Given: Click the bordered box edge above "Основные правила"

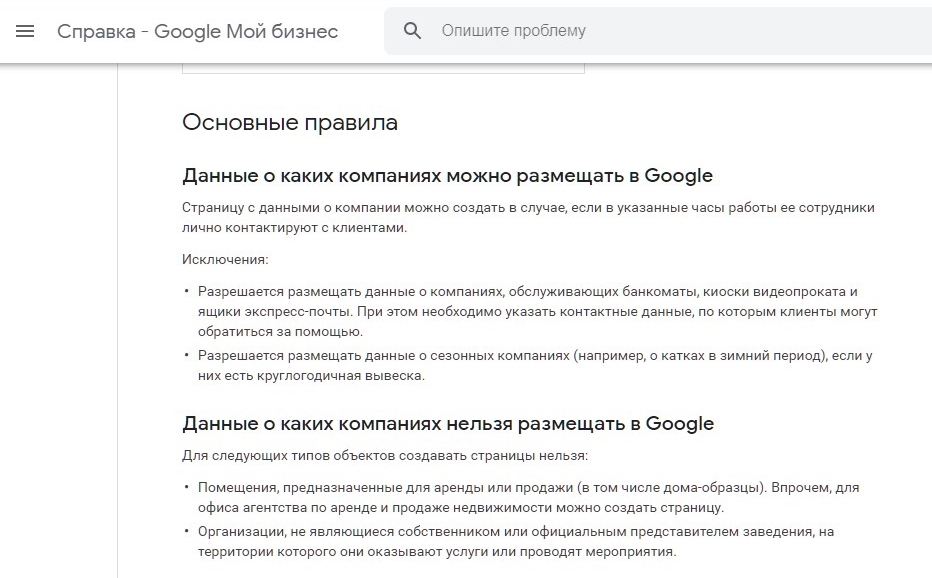Looking at the screenshot, I should [383, 72].
